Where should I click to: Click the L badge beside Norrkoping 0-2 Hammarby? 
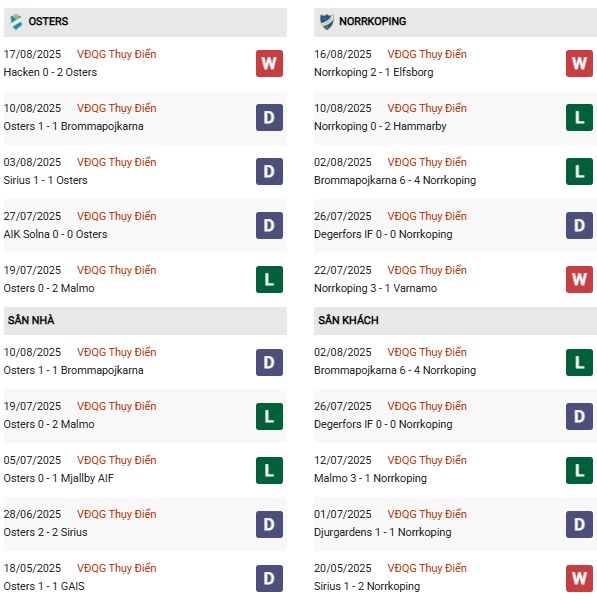[x=579, y=117]
